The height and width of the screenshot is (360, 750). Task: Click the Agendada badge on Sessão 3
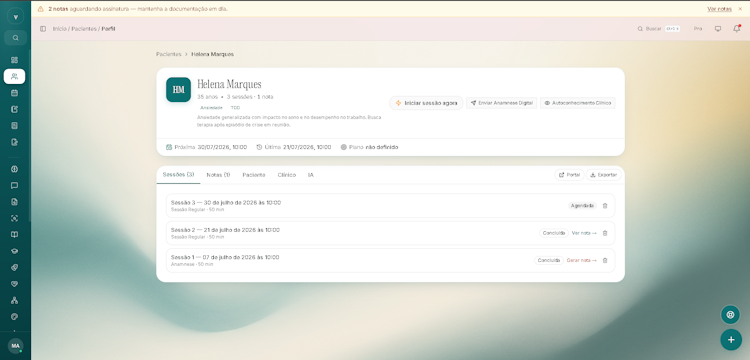coord(583,206)
